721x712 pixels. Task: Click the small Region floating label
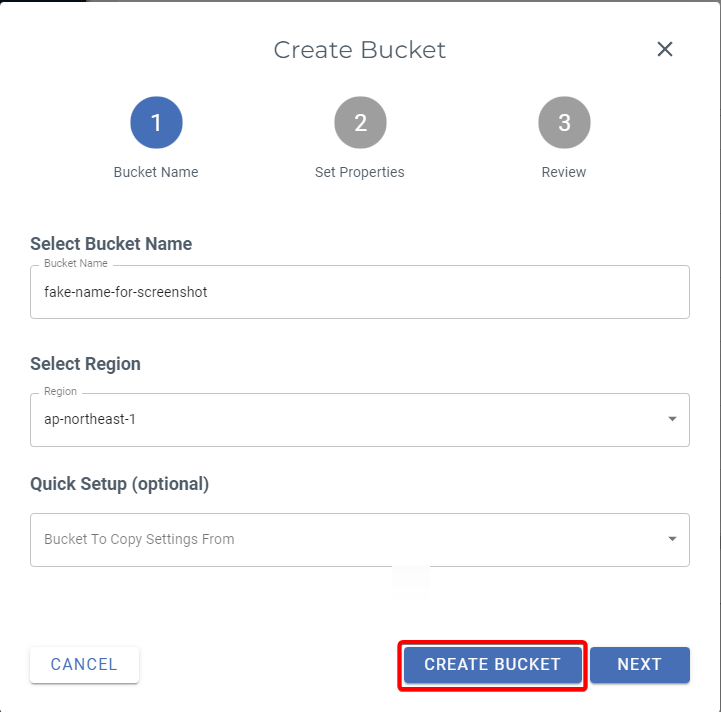pos(60,392)
